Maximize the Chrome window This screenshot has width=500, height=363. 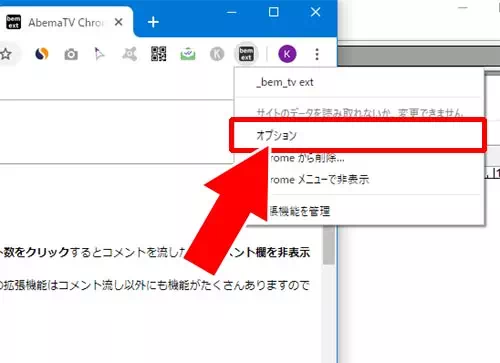coord(273,13)
